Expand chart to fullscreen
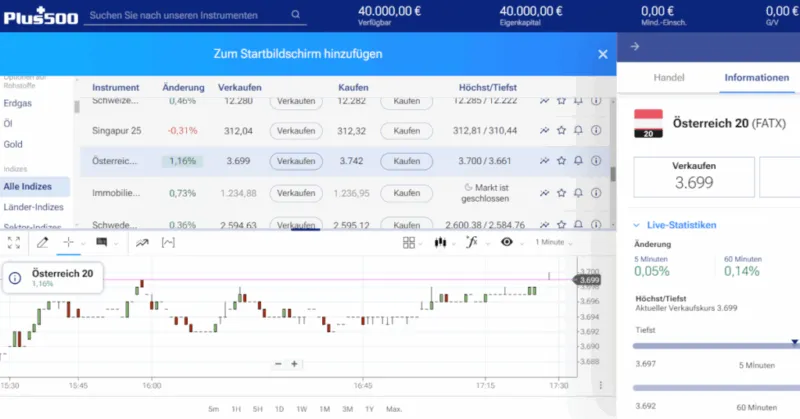Viewport: 800px width, 419px height. 14,243
